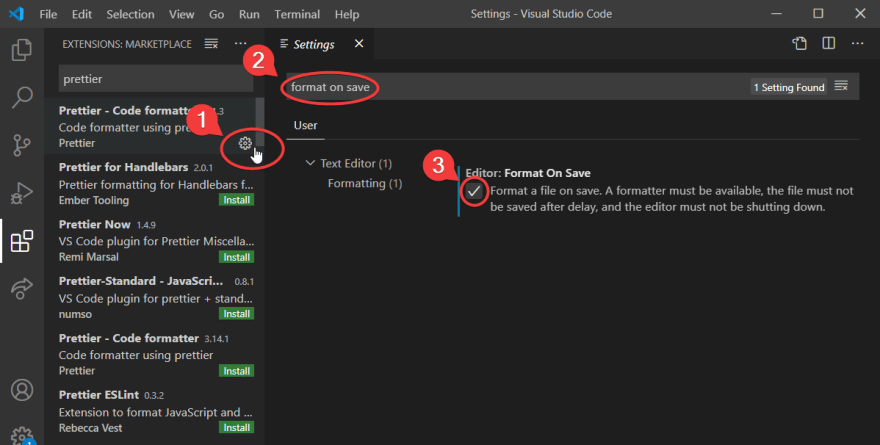Open Run and Debug view
The width and height of the screenshot is (880, 445).
21,193
